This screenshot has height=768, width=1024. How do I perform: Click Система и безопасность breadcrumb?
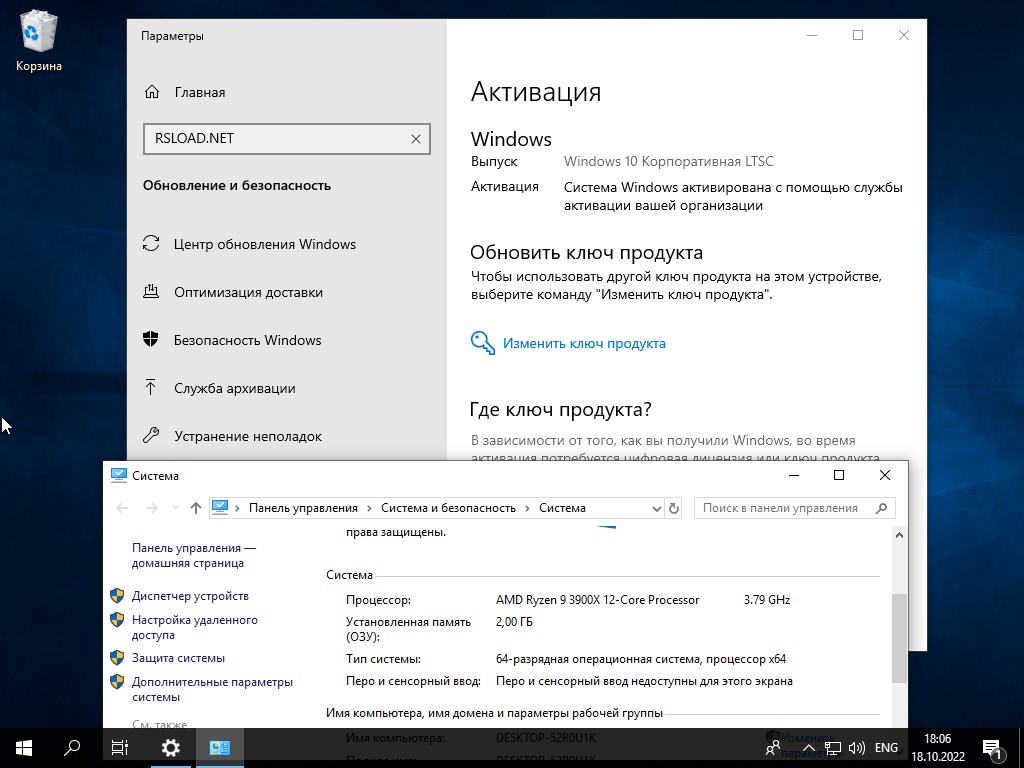pyautogui.click(x=448, y=508)
